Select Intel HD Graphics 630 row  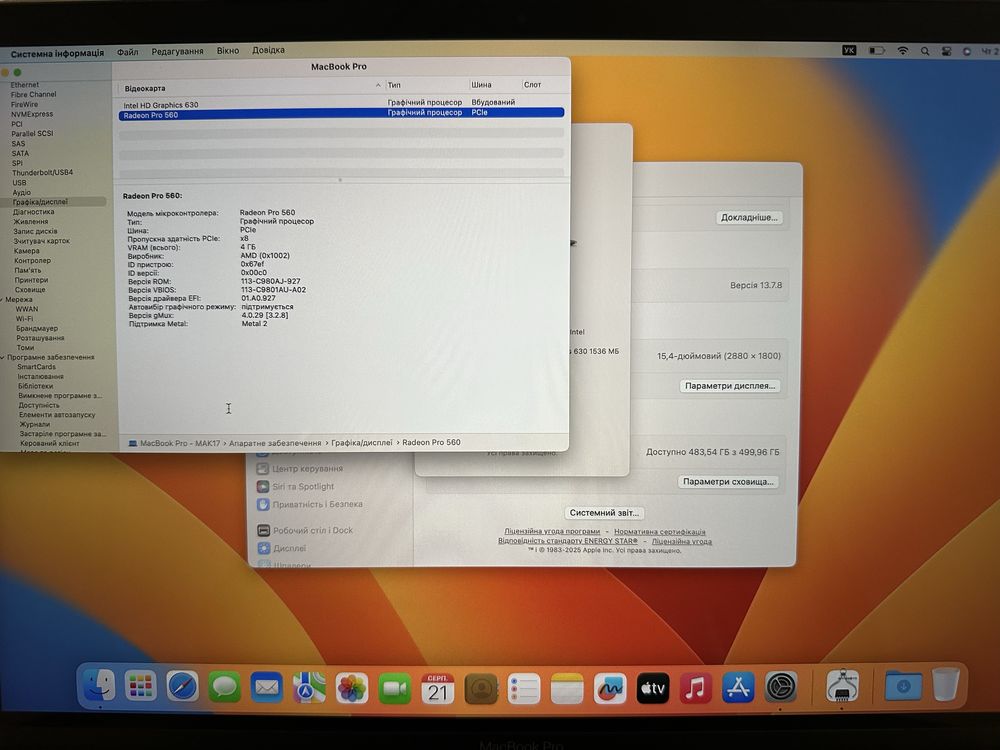[341, 104]
